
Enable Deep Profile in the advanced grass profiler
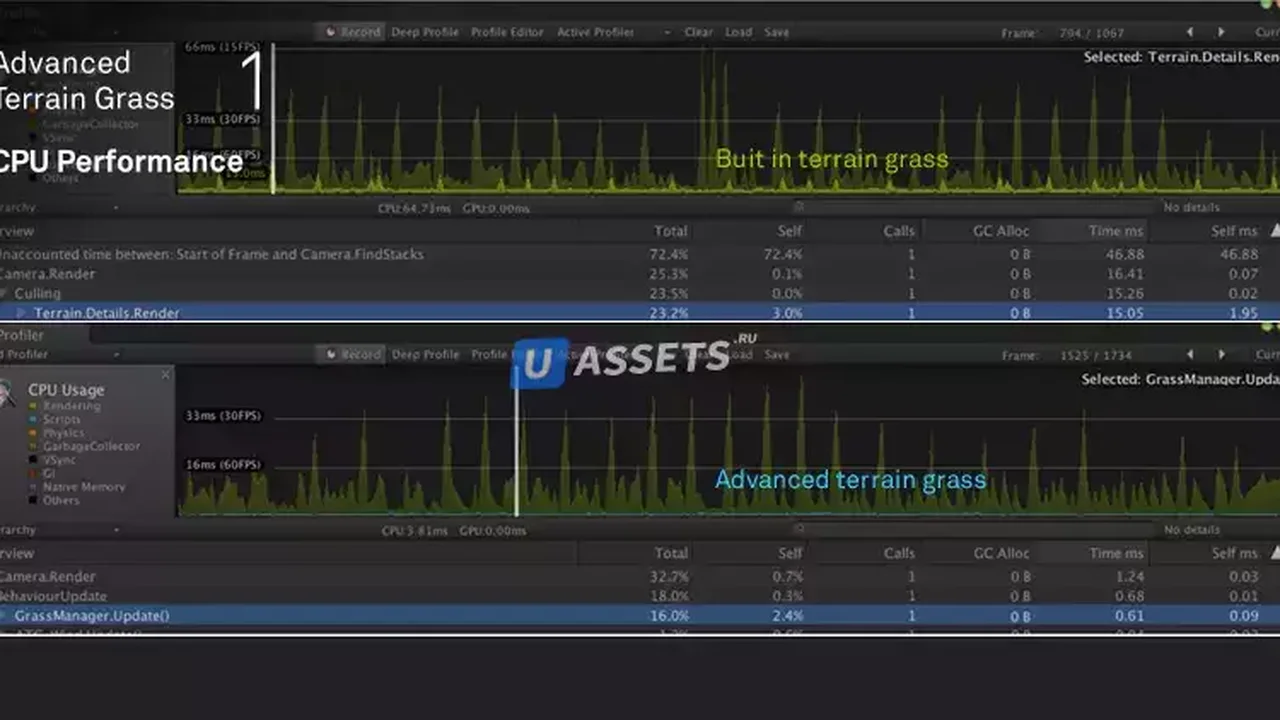tap(425, 354)
